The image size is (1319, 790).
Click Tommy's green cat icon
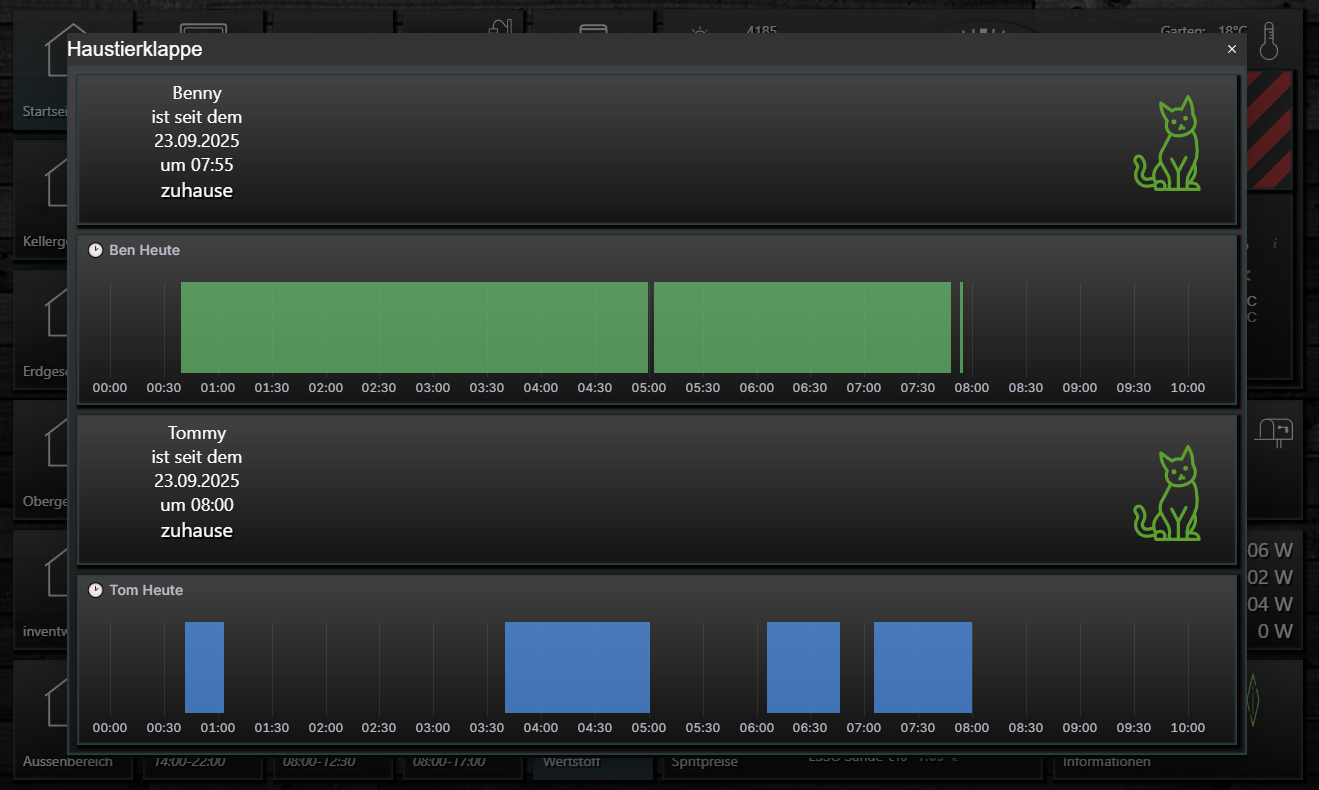[x=1167, y=493]
